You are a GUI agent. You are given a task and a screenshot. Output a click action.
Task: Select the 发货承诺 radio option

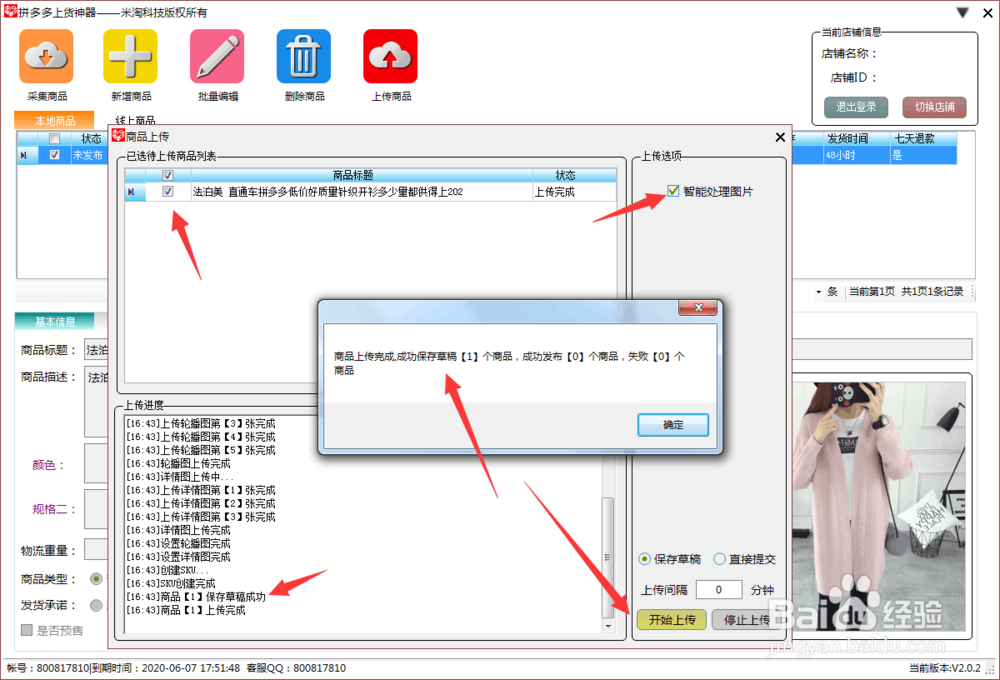coord(96,605)
